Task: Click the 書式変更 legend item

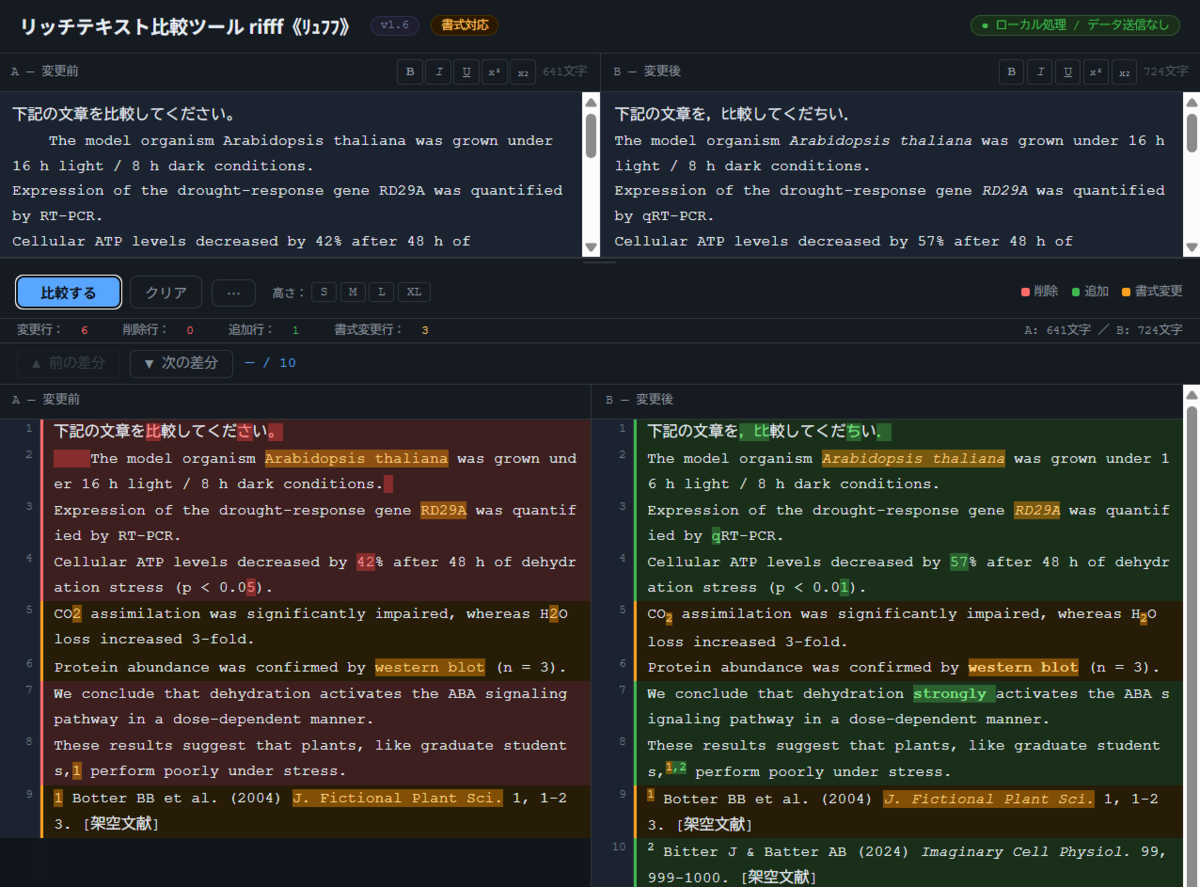Action: 1152,291
